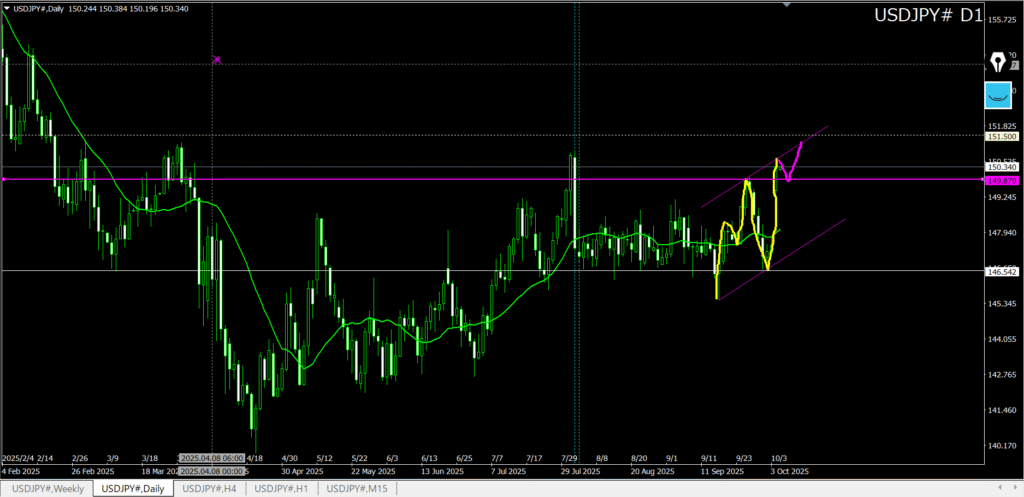Open the USDJPY#,M15 chart tab

358,488
